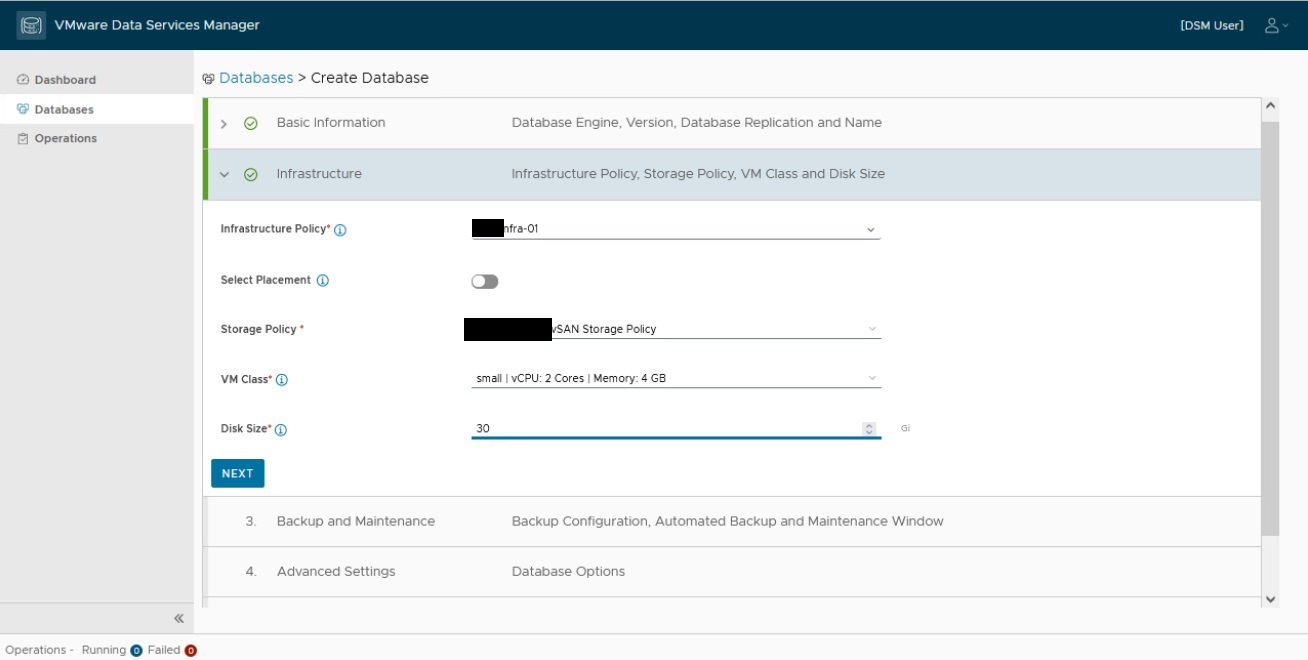1308x660 pixels.
Task: Click the vertical scrollbar up arrow
Action: point(1271,106)
